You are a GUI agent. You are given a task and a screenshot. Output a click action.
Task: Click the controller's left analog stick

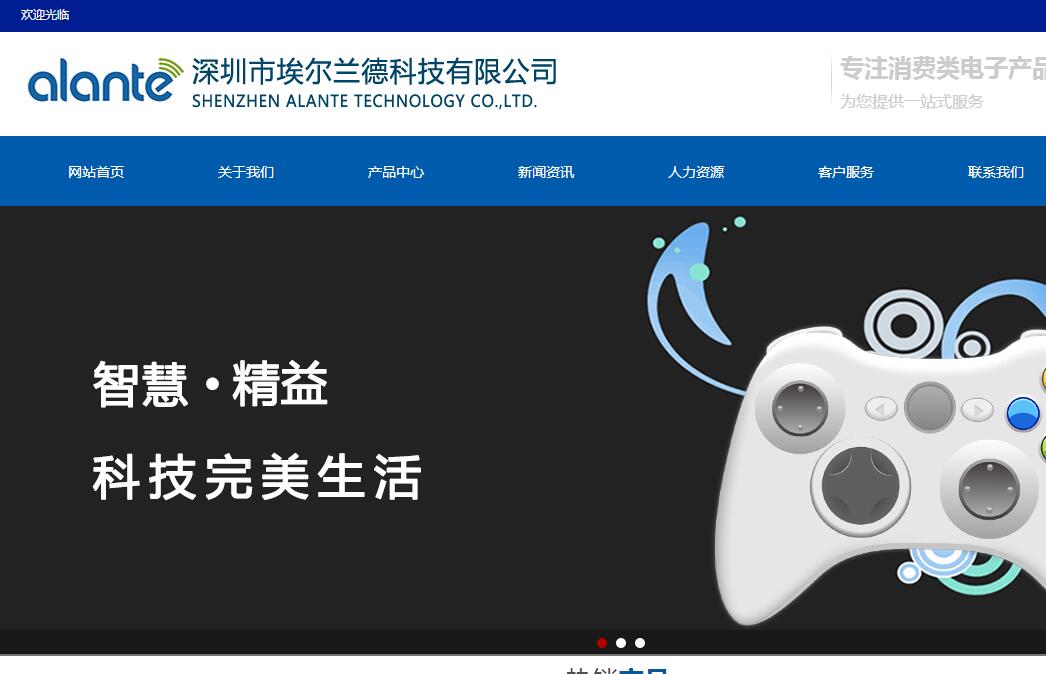pos(800,409)
